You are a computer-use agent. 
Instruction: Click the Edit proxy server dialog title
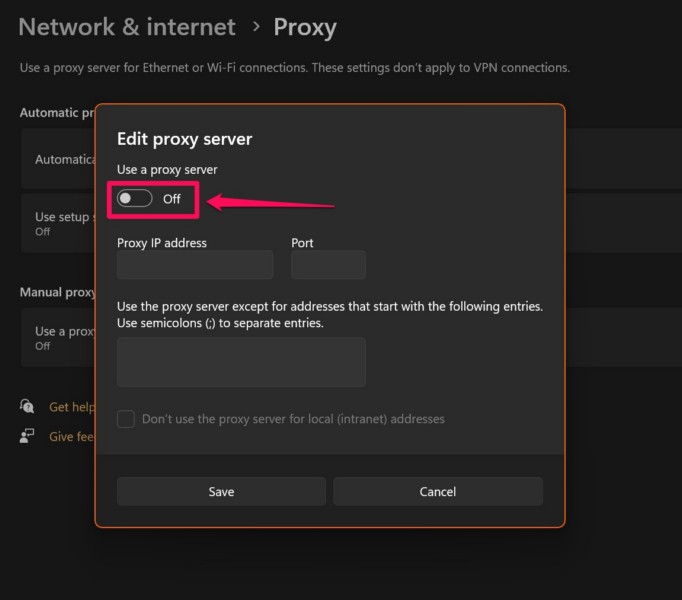pyautogui.click(x=185, y=139)
